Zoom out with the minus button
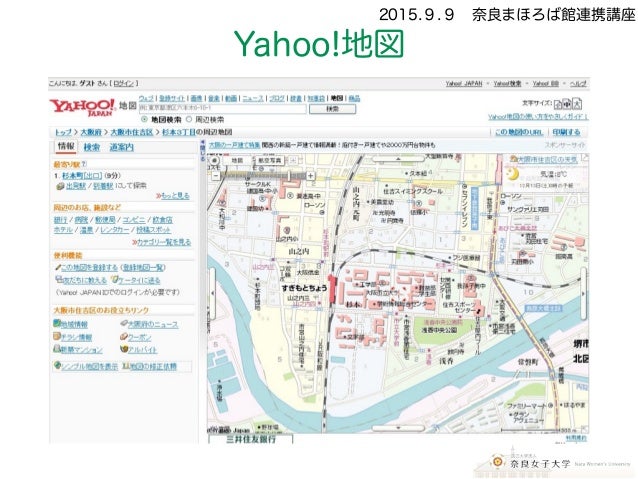The width and height of the screenshot is (638, 479). (216, 176)
